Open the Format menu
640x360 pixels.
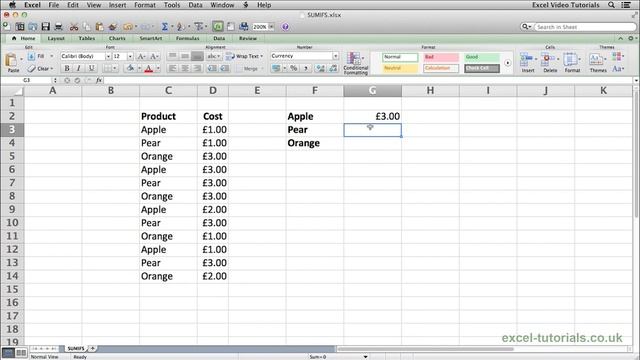coord(145,5)
